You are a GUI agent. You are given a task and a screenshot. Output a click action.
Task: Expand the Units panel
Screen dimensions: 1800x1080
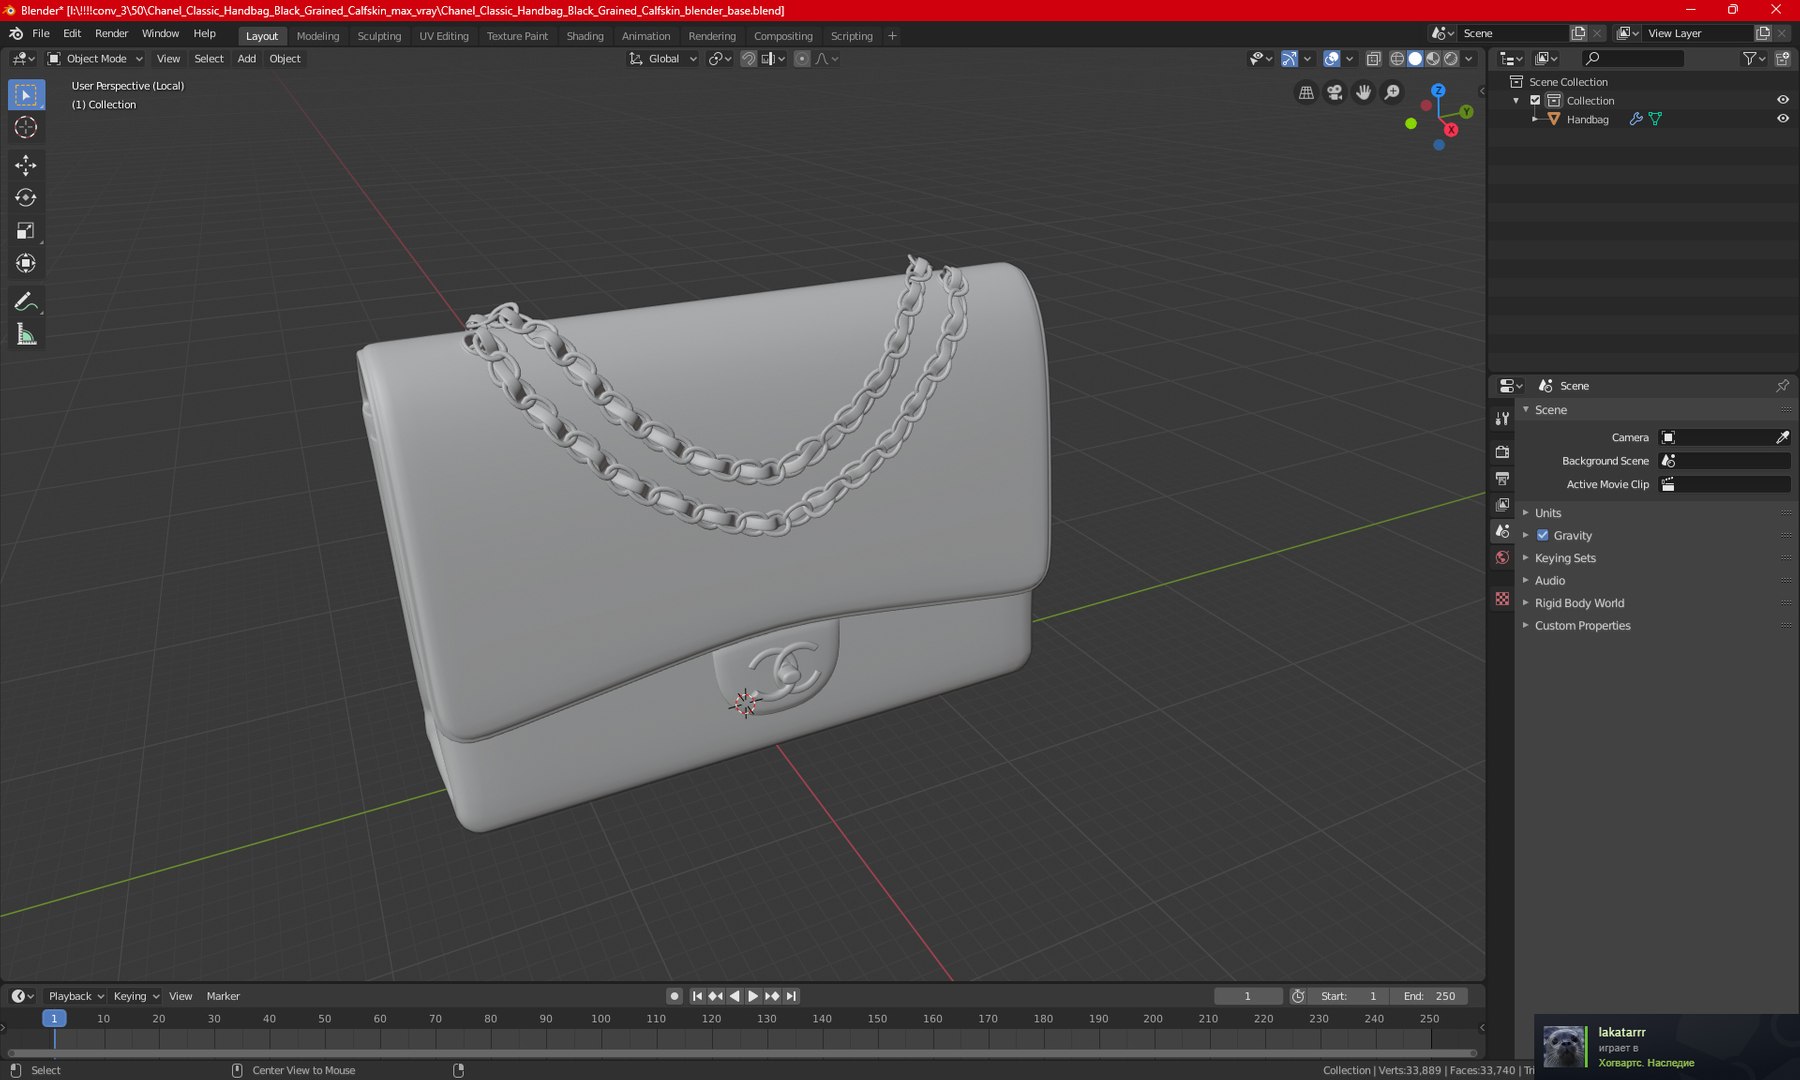coord(1548,513)
